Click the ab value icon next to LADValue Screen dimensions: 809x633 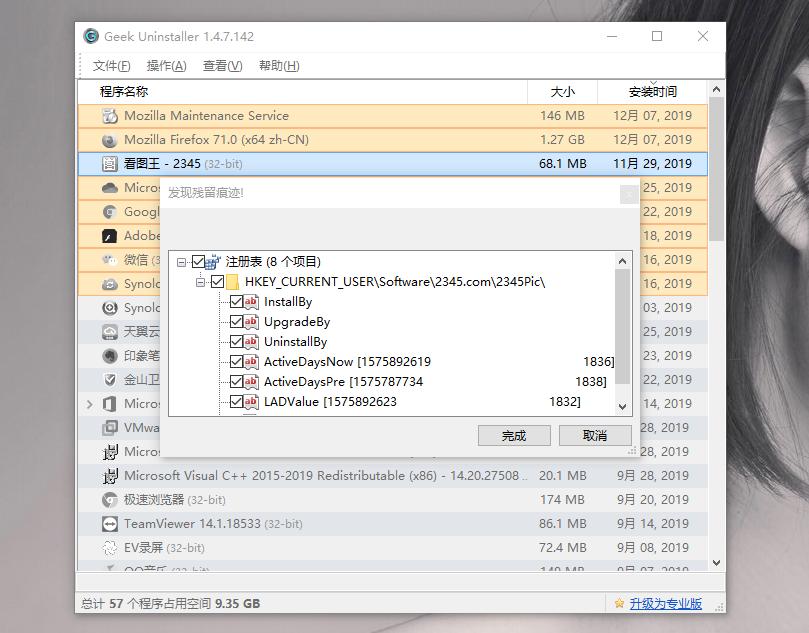[x=251, y=402]
